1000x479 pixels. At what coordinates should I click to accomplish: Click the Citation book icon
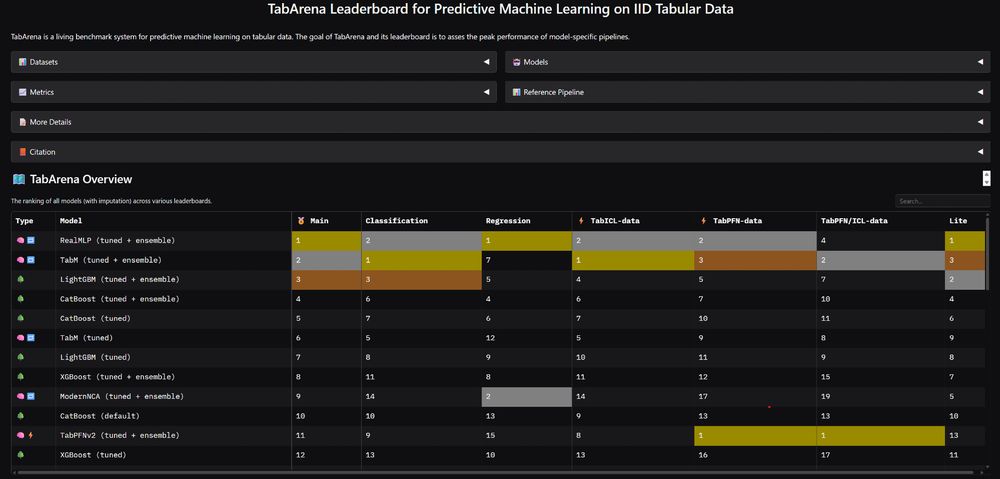pyautogui.click(x=22, y=152)
